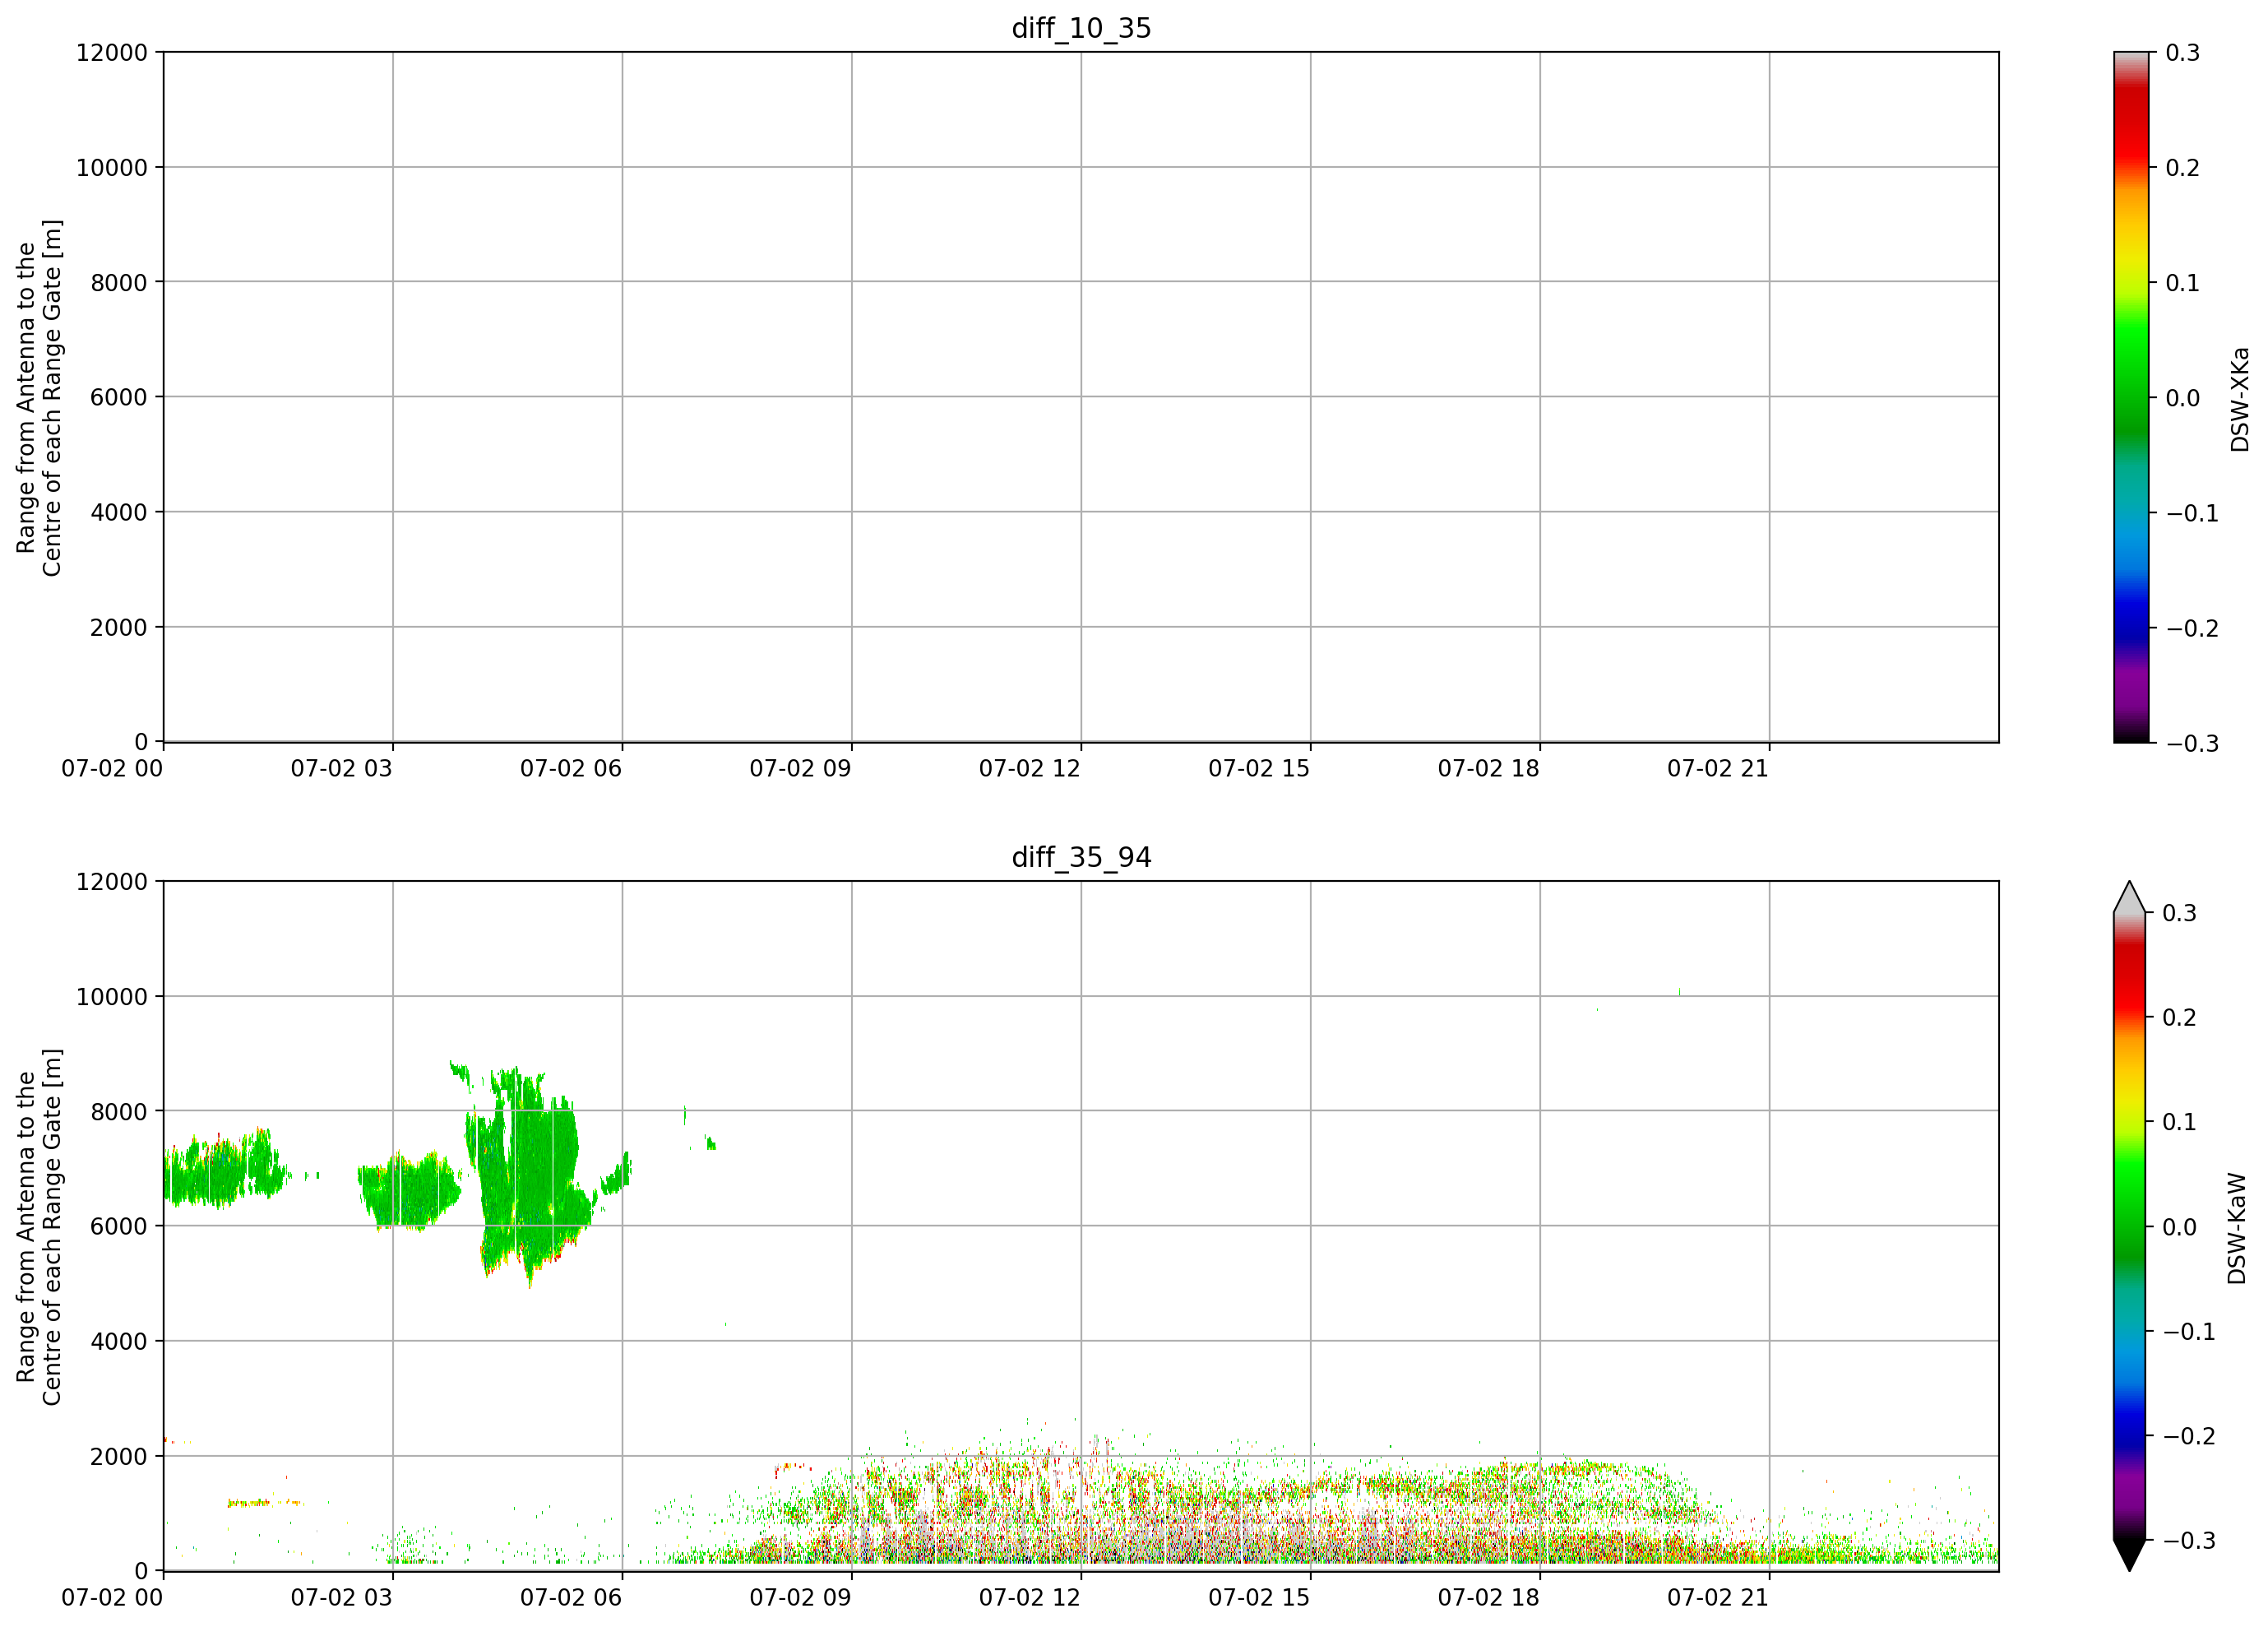This screenshot has height=1627, width=2268.
Task: Click the 4000 y-tick in diff_10_35
Action: click(119, 512)
